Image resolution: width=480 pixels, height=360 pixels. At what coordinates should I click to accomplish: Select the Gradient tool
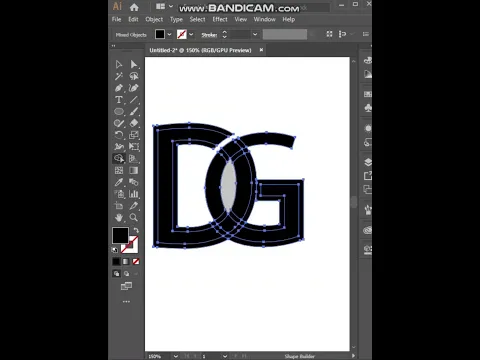tap(134, 170)
